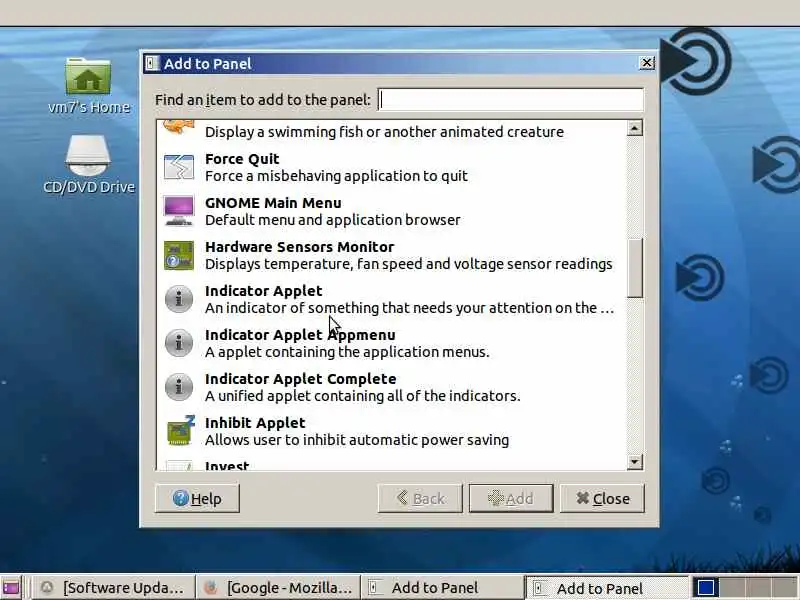Click 'Allows user to inhibit automatic power saving'
Viewport: 800px width, 600px height.
point(357,440)
